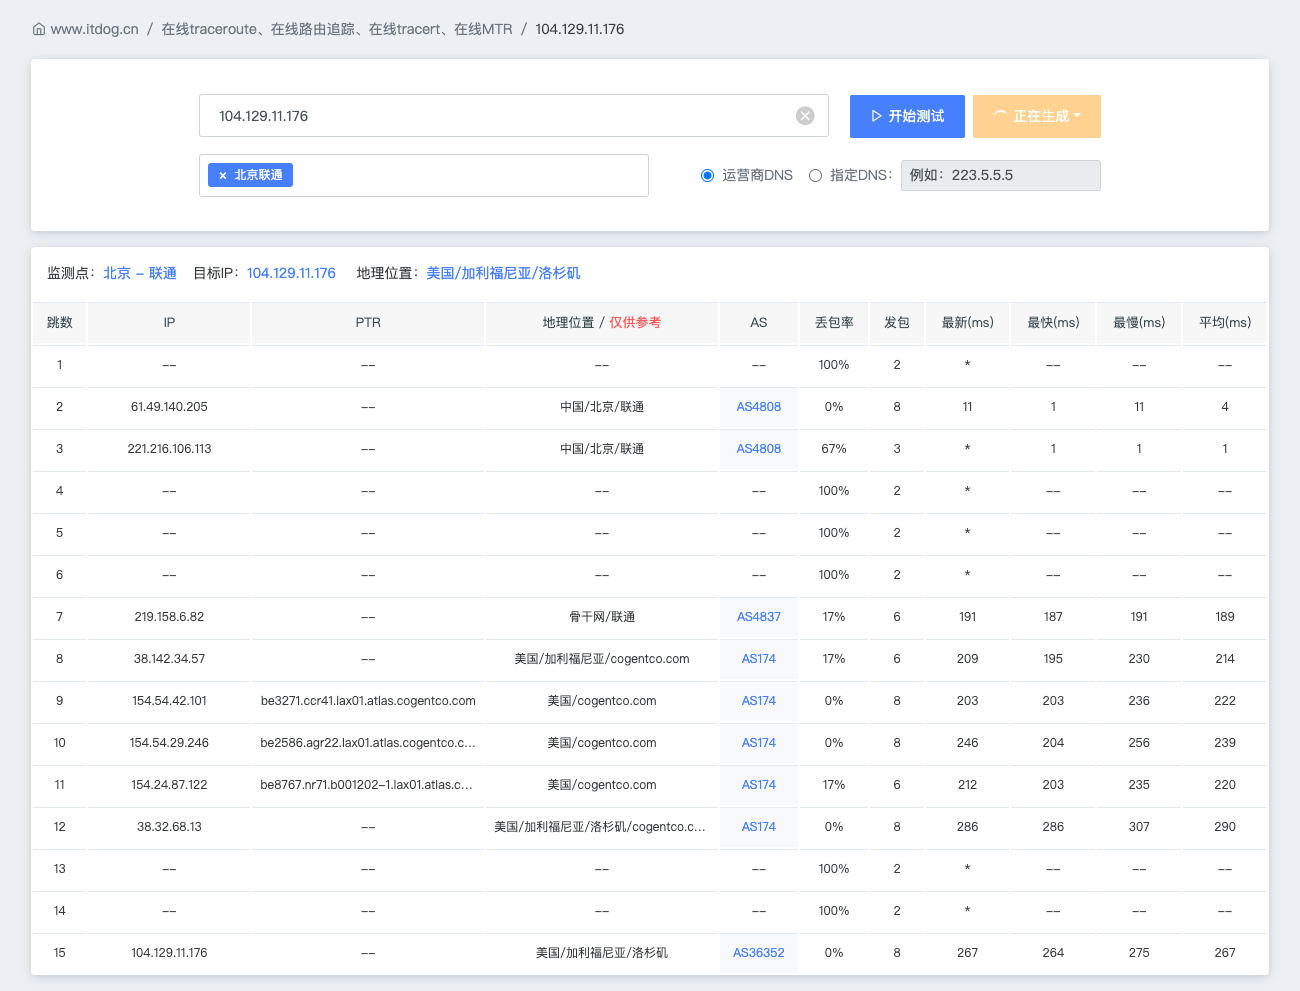Click the IP address input box
1300x991 pixels.
point(514,116)
